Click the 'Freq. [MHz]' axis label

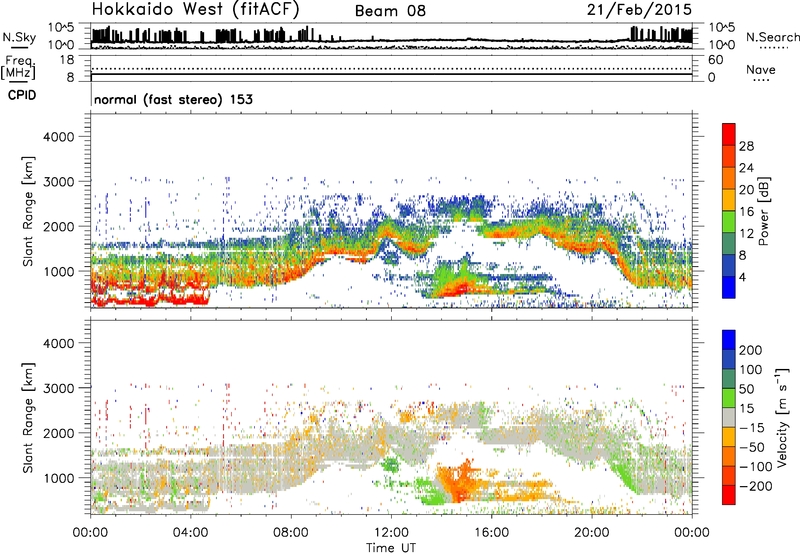[x=19, y=68]
